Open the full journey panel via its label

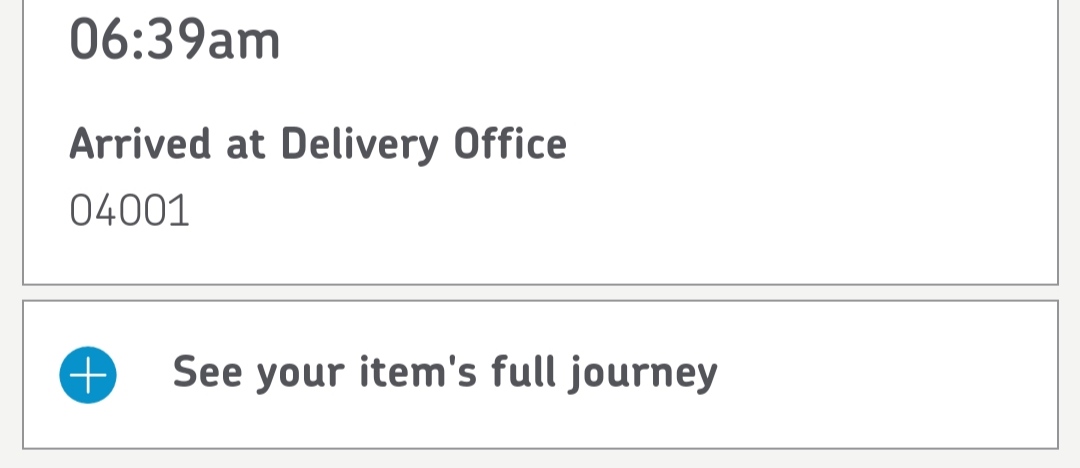pyautogui.click(x=445, y=373)
